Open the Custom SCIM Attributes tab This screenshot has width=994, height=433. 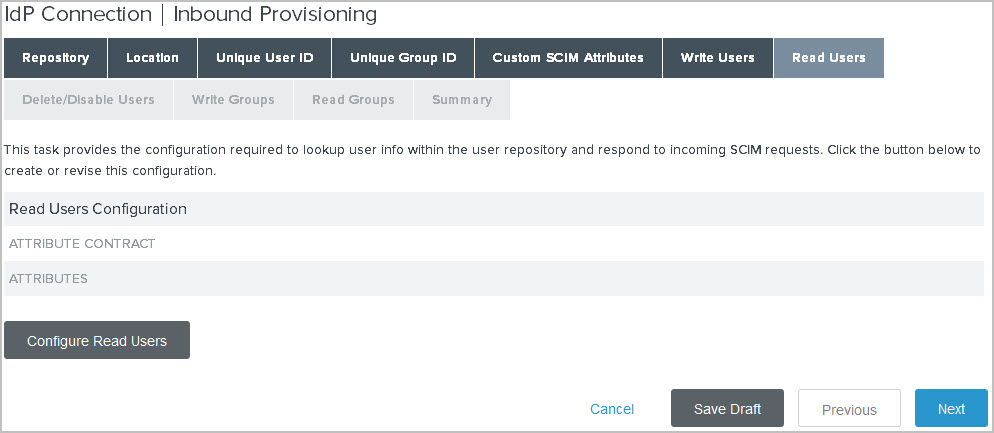568,58
